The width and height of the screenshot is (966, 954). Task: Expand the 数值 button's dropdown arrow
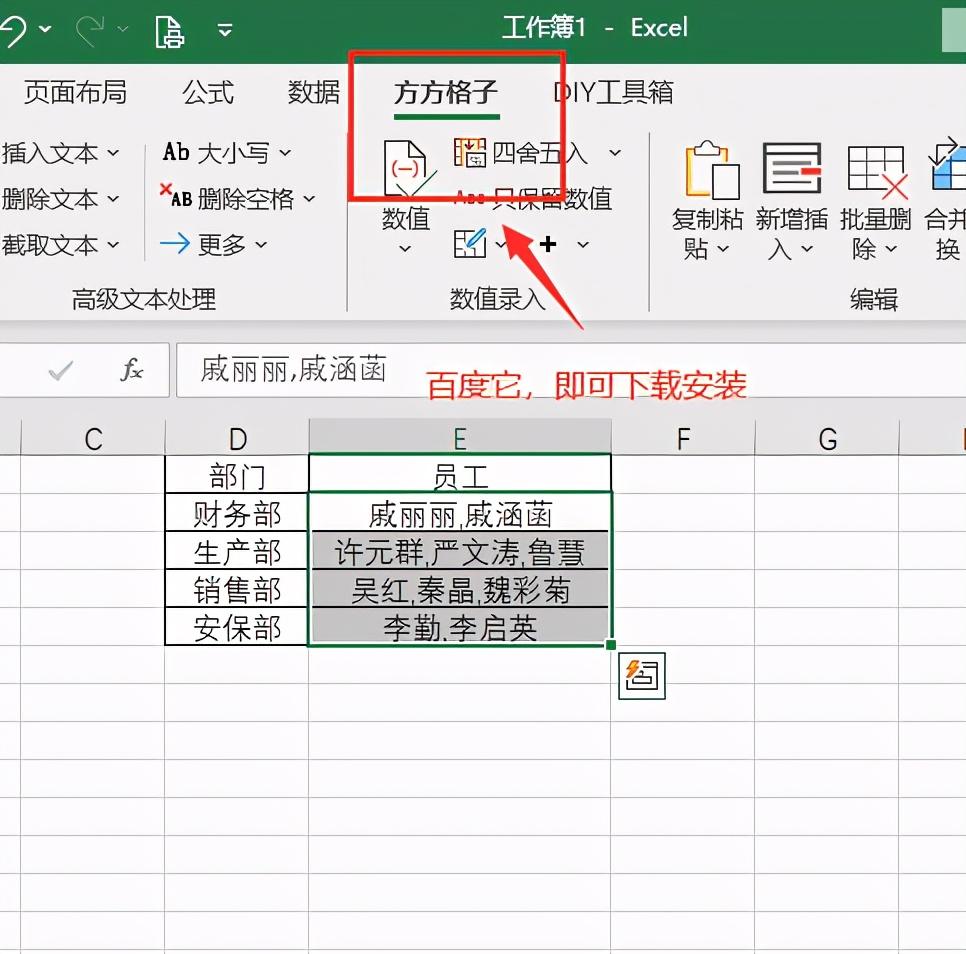point(405,249)
